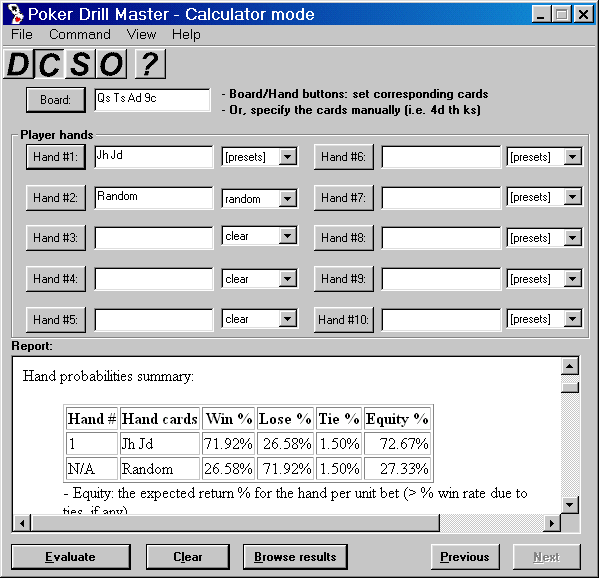
Task: Click the report scroll down arrow
Action: click(570, 505)
